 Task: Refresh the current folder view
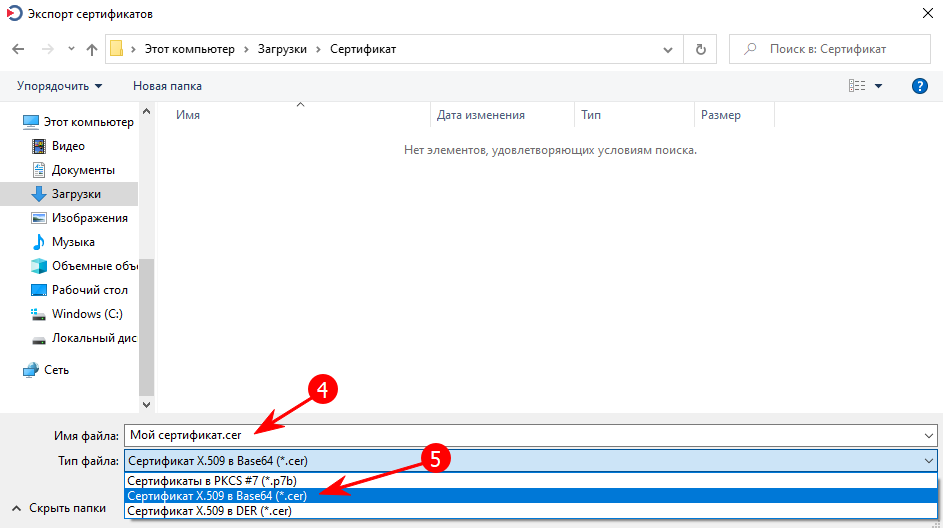click(x=701, y=49)
